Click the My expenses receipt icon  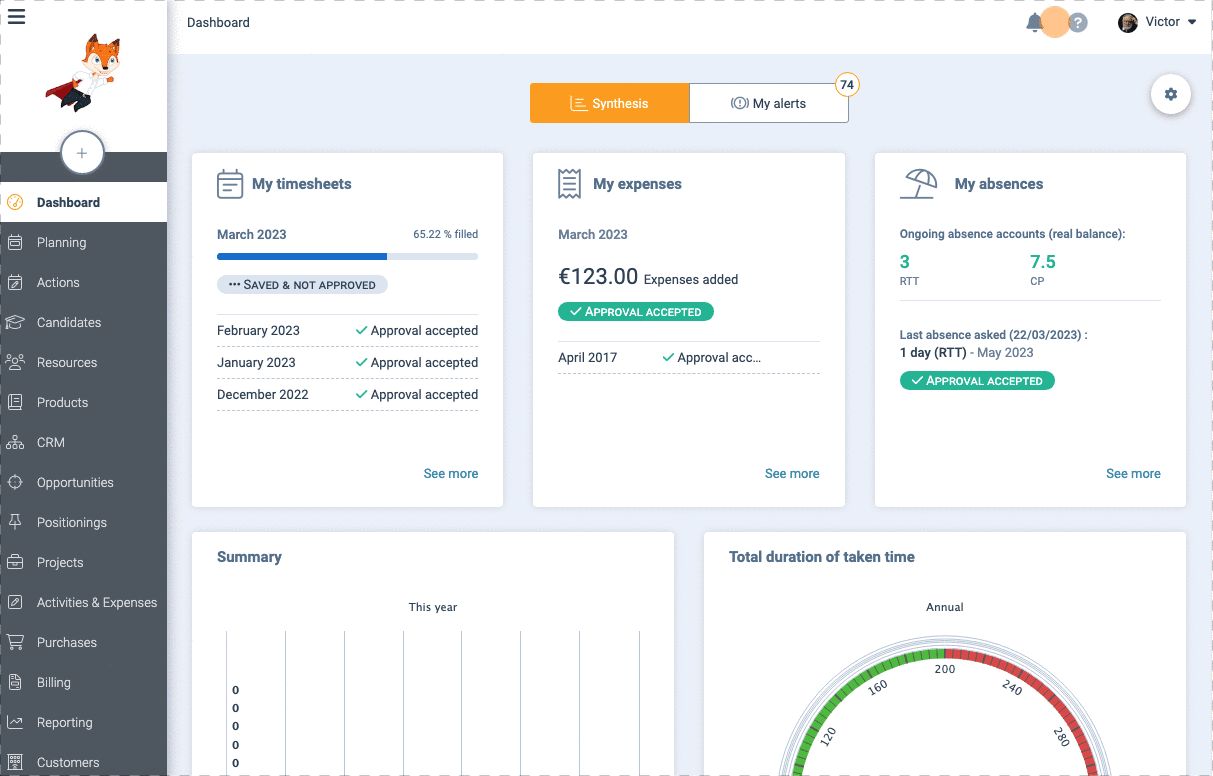[x=570, y=184]
